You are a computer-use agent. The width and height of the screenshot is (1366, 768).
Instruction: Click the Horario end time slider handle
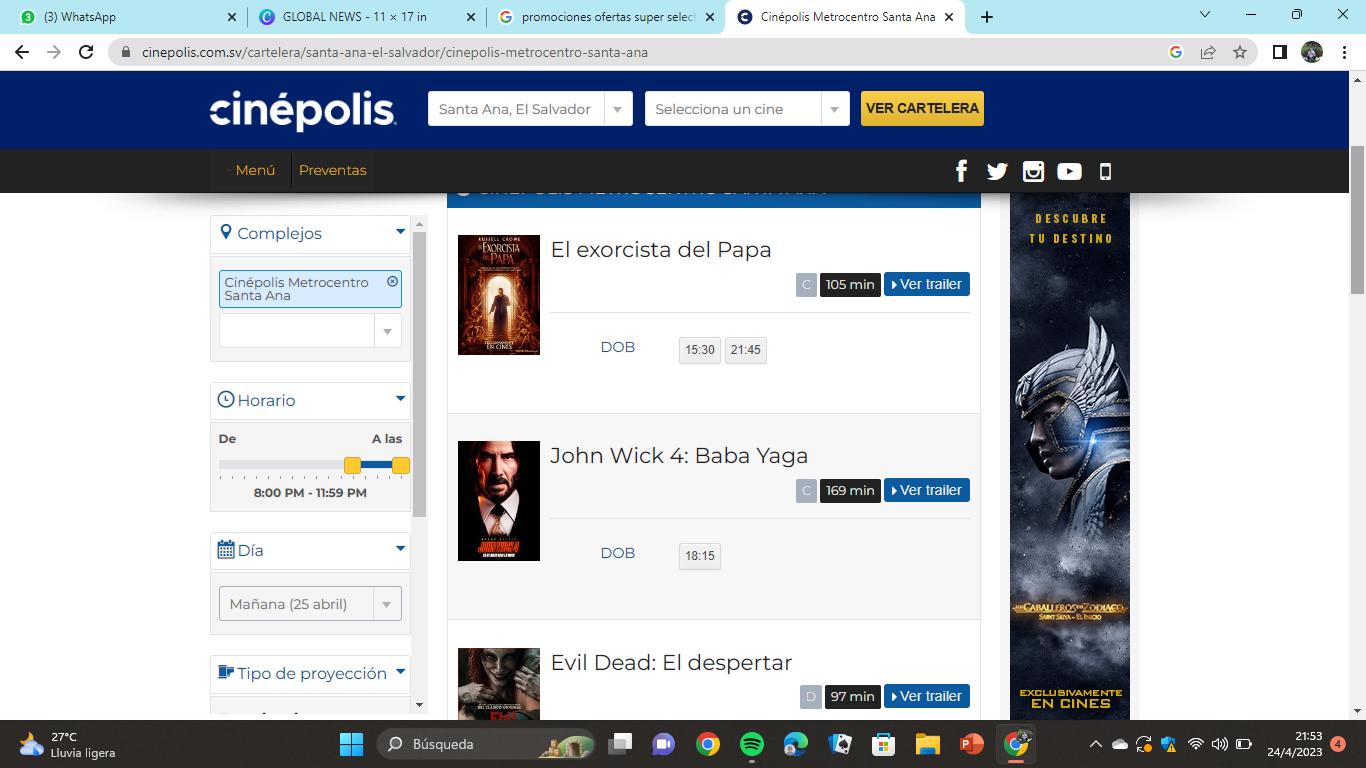401,465
